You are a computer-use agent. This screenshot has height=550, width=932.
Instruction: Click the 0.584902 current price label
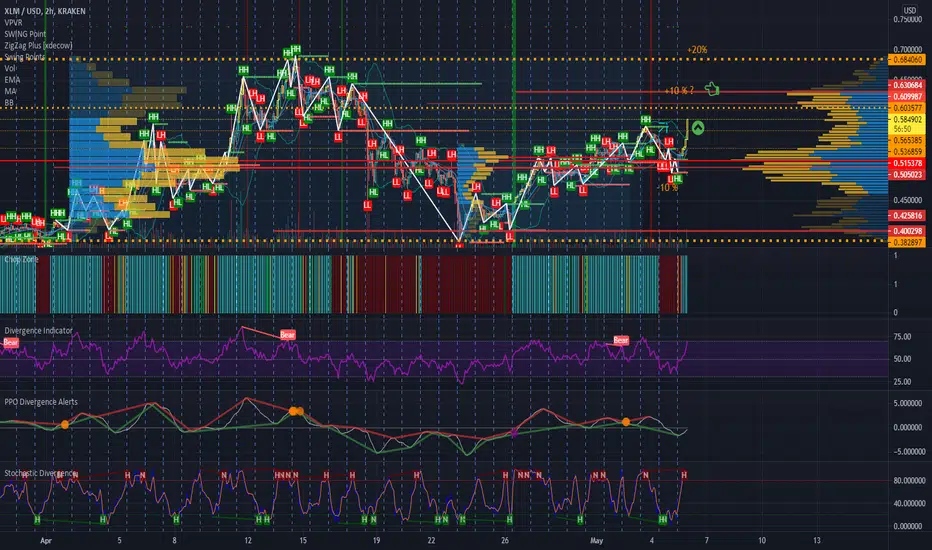point(907,120)
